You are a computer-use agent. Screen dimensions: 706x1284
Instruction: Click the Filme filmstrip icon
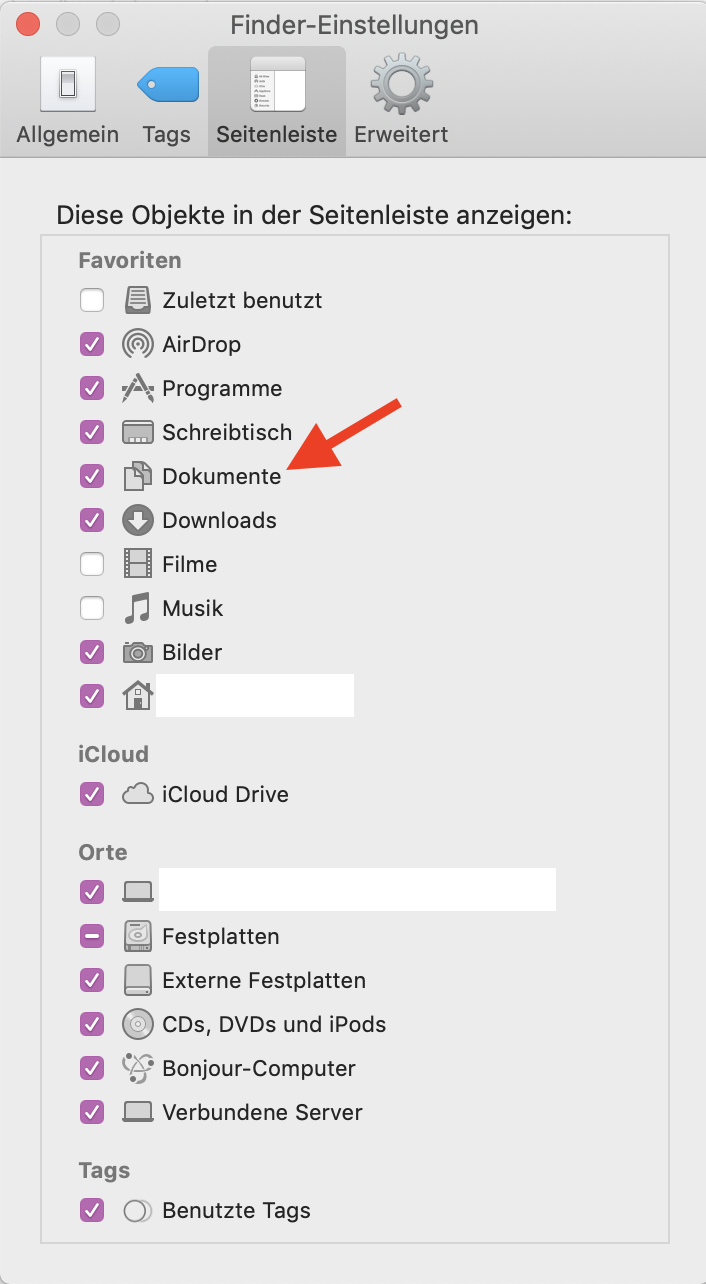click(138, 564)
